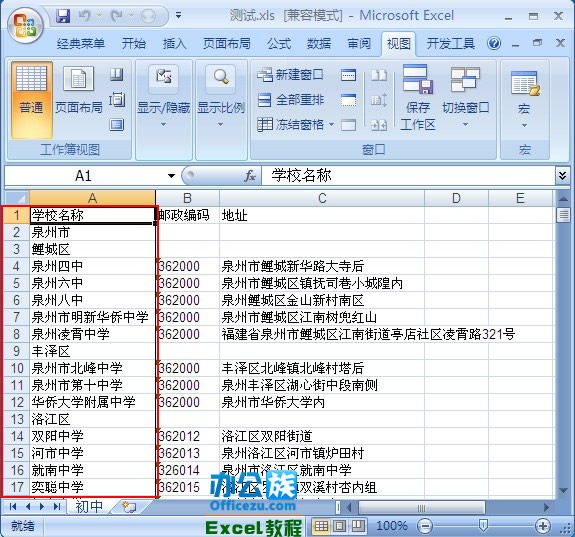Open 切换窗口 switch windows dropdown
The image size is (575, 537).
pyautogui.click(x=465, y=98)
